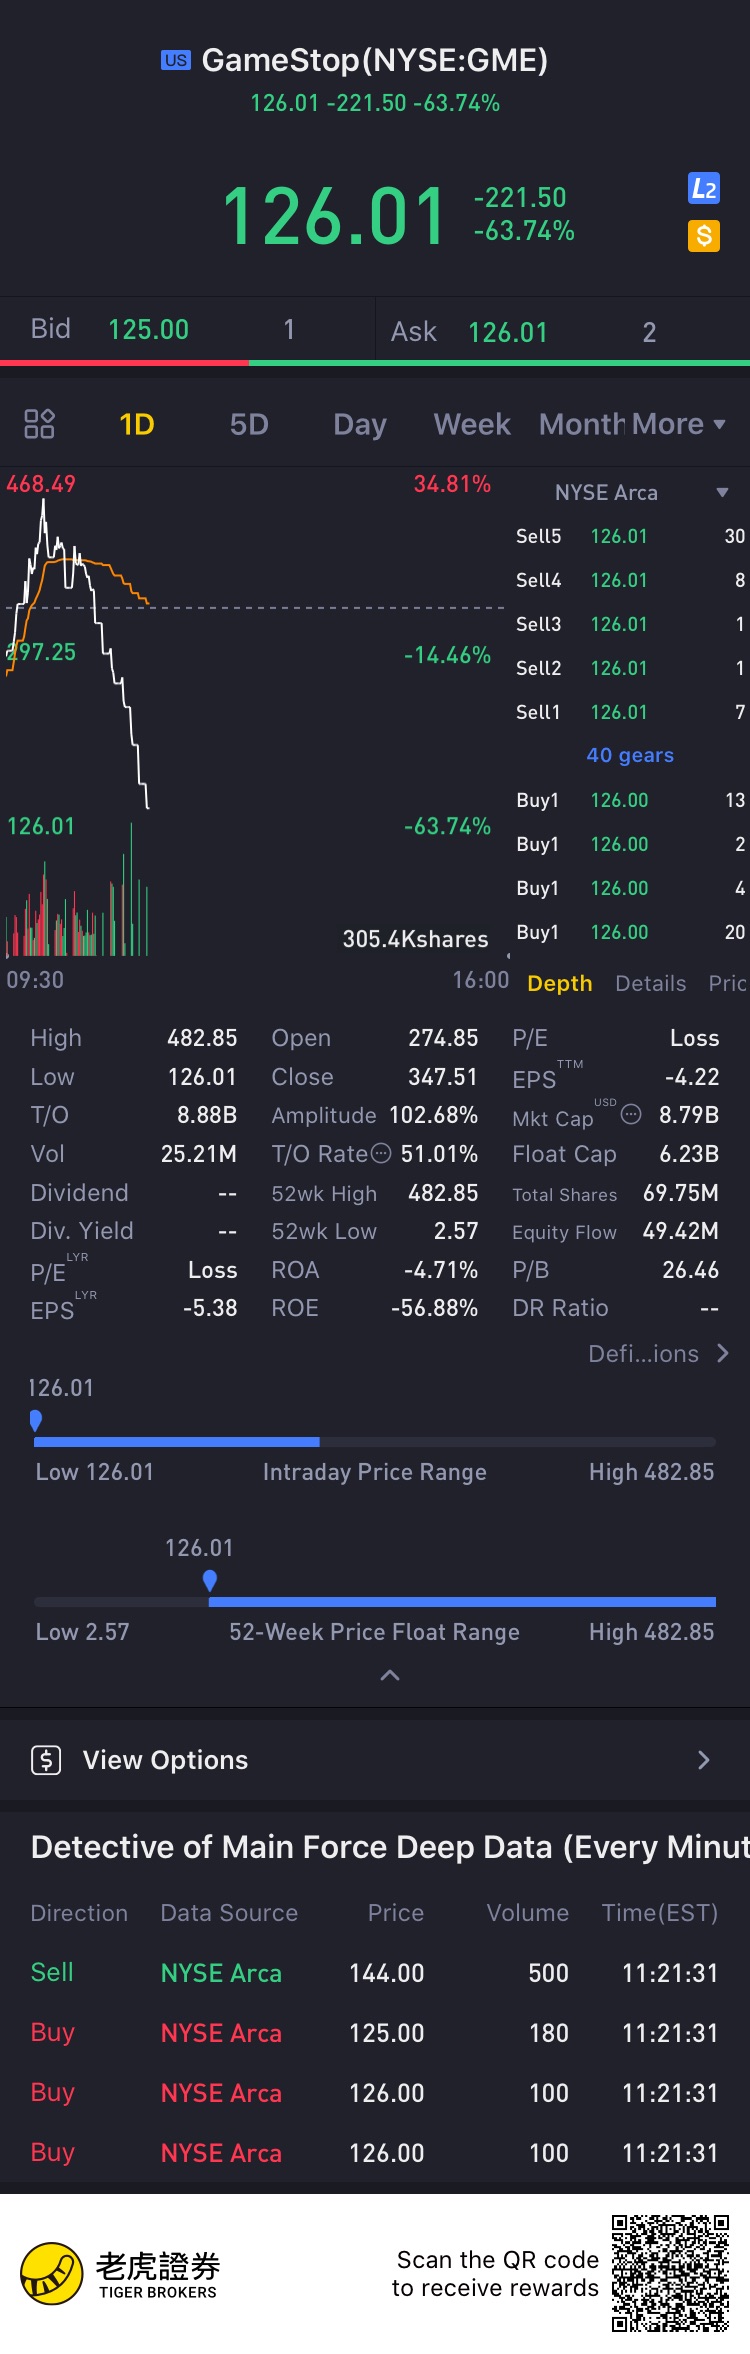This screenshot has height=2354, width=750.
Task: Switch to the 5D chart tab
Action: point(249,424)
